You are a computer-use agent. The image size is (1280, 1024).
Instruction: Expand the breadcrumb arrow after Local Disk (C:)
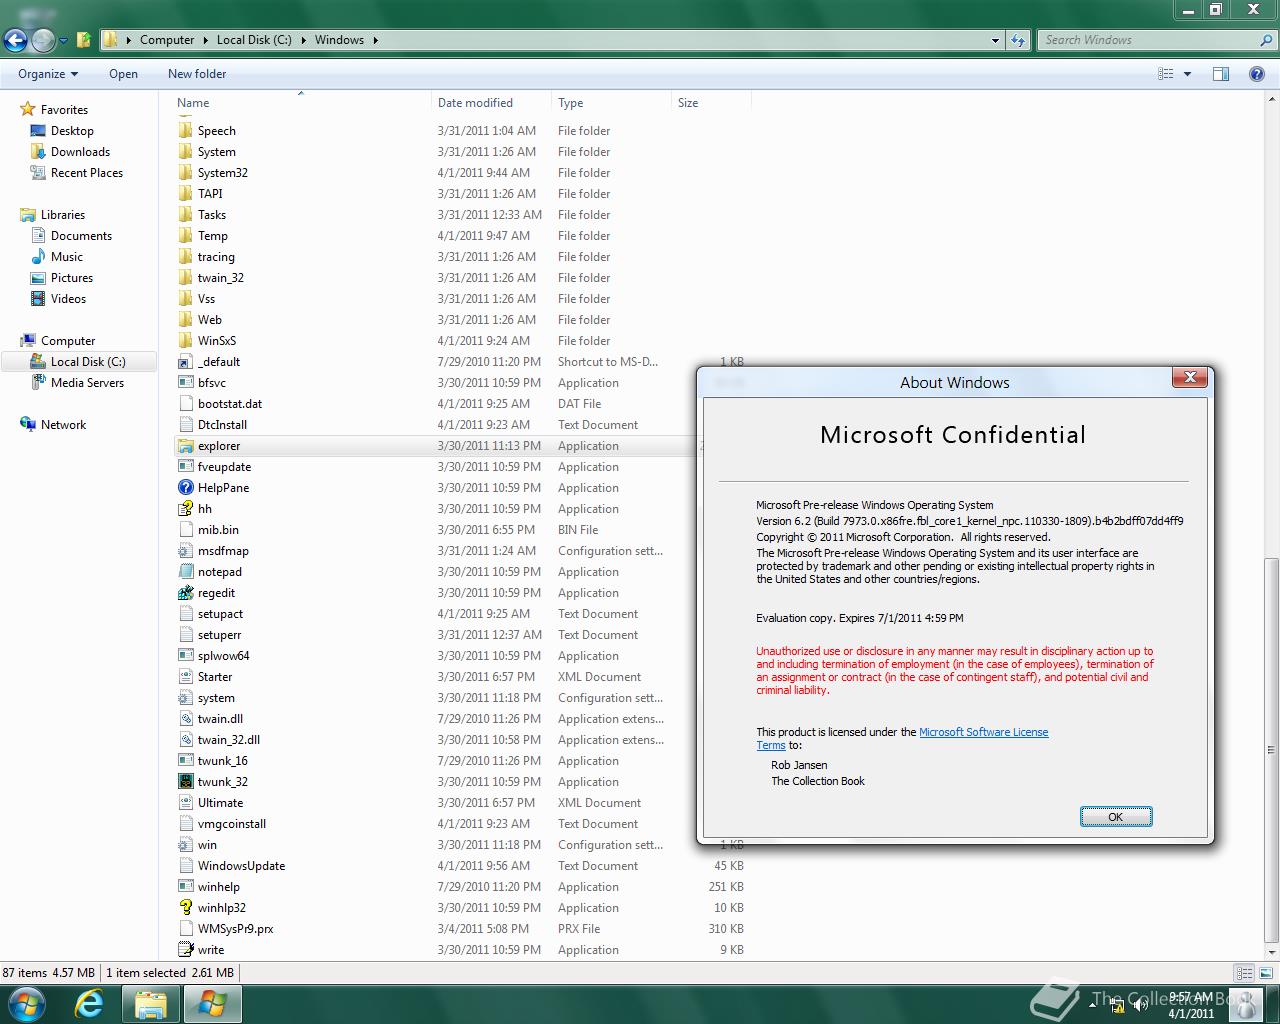(x=303, y=40)
